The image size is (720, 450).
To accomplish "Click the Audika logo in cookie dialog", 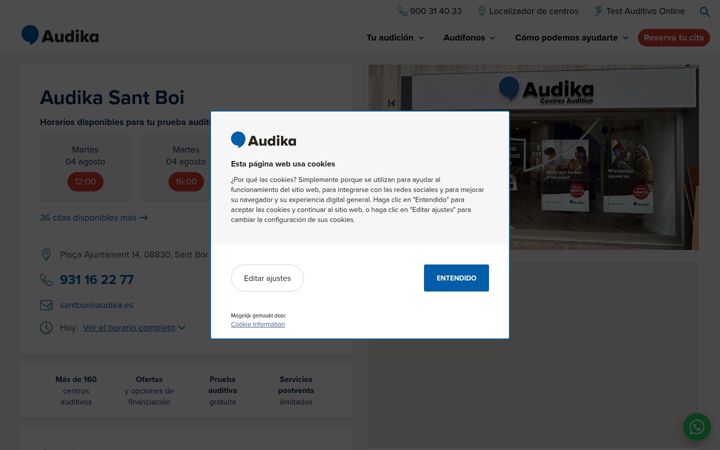I will point(264,140).
